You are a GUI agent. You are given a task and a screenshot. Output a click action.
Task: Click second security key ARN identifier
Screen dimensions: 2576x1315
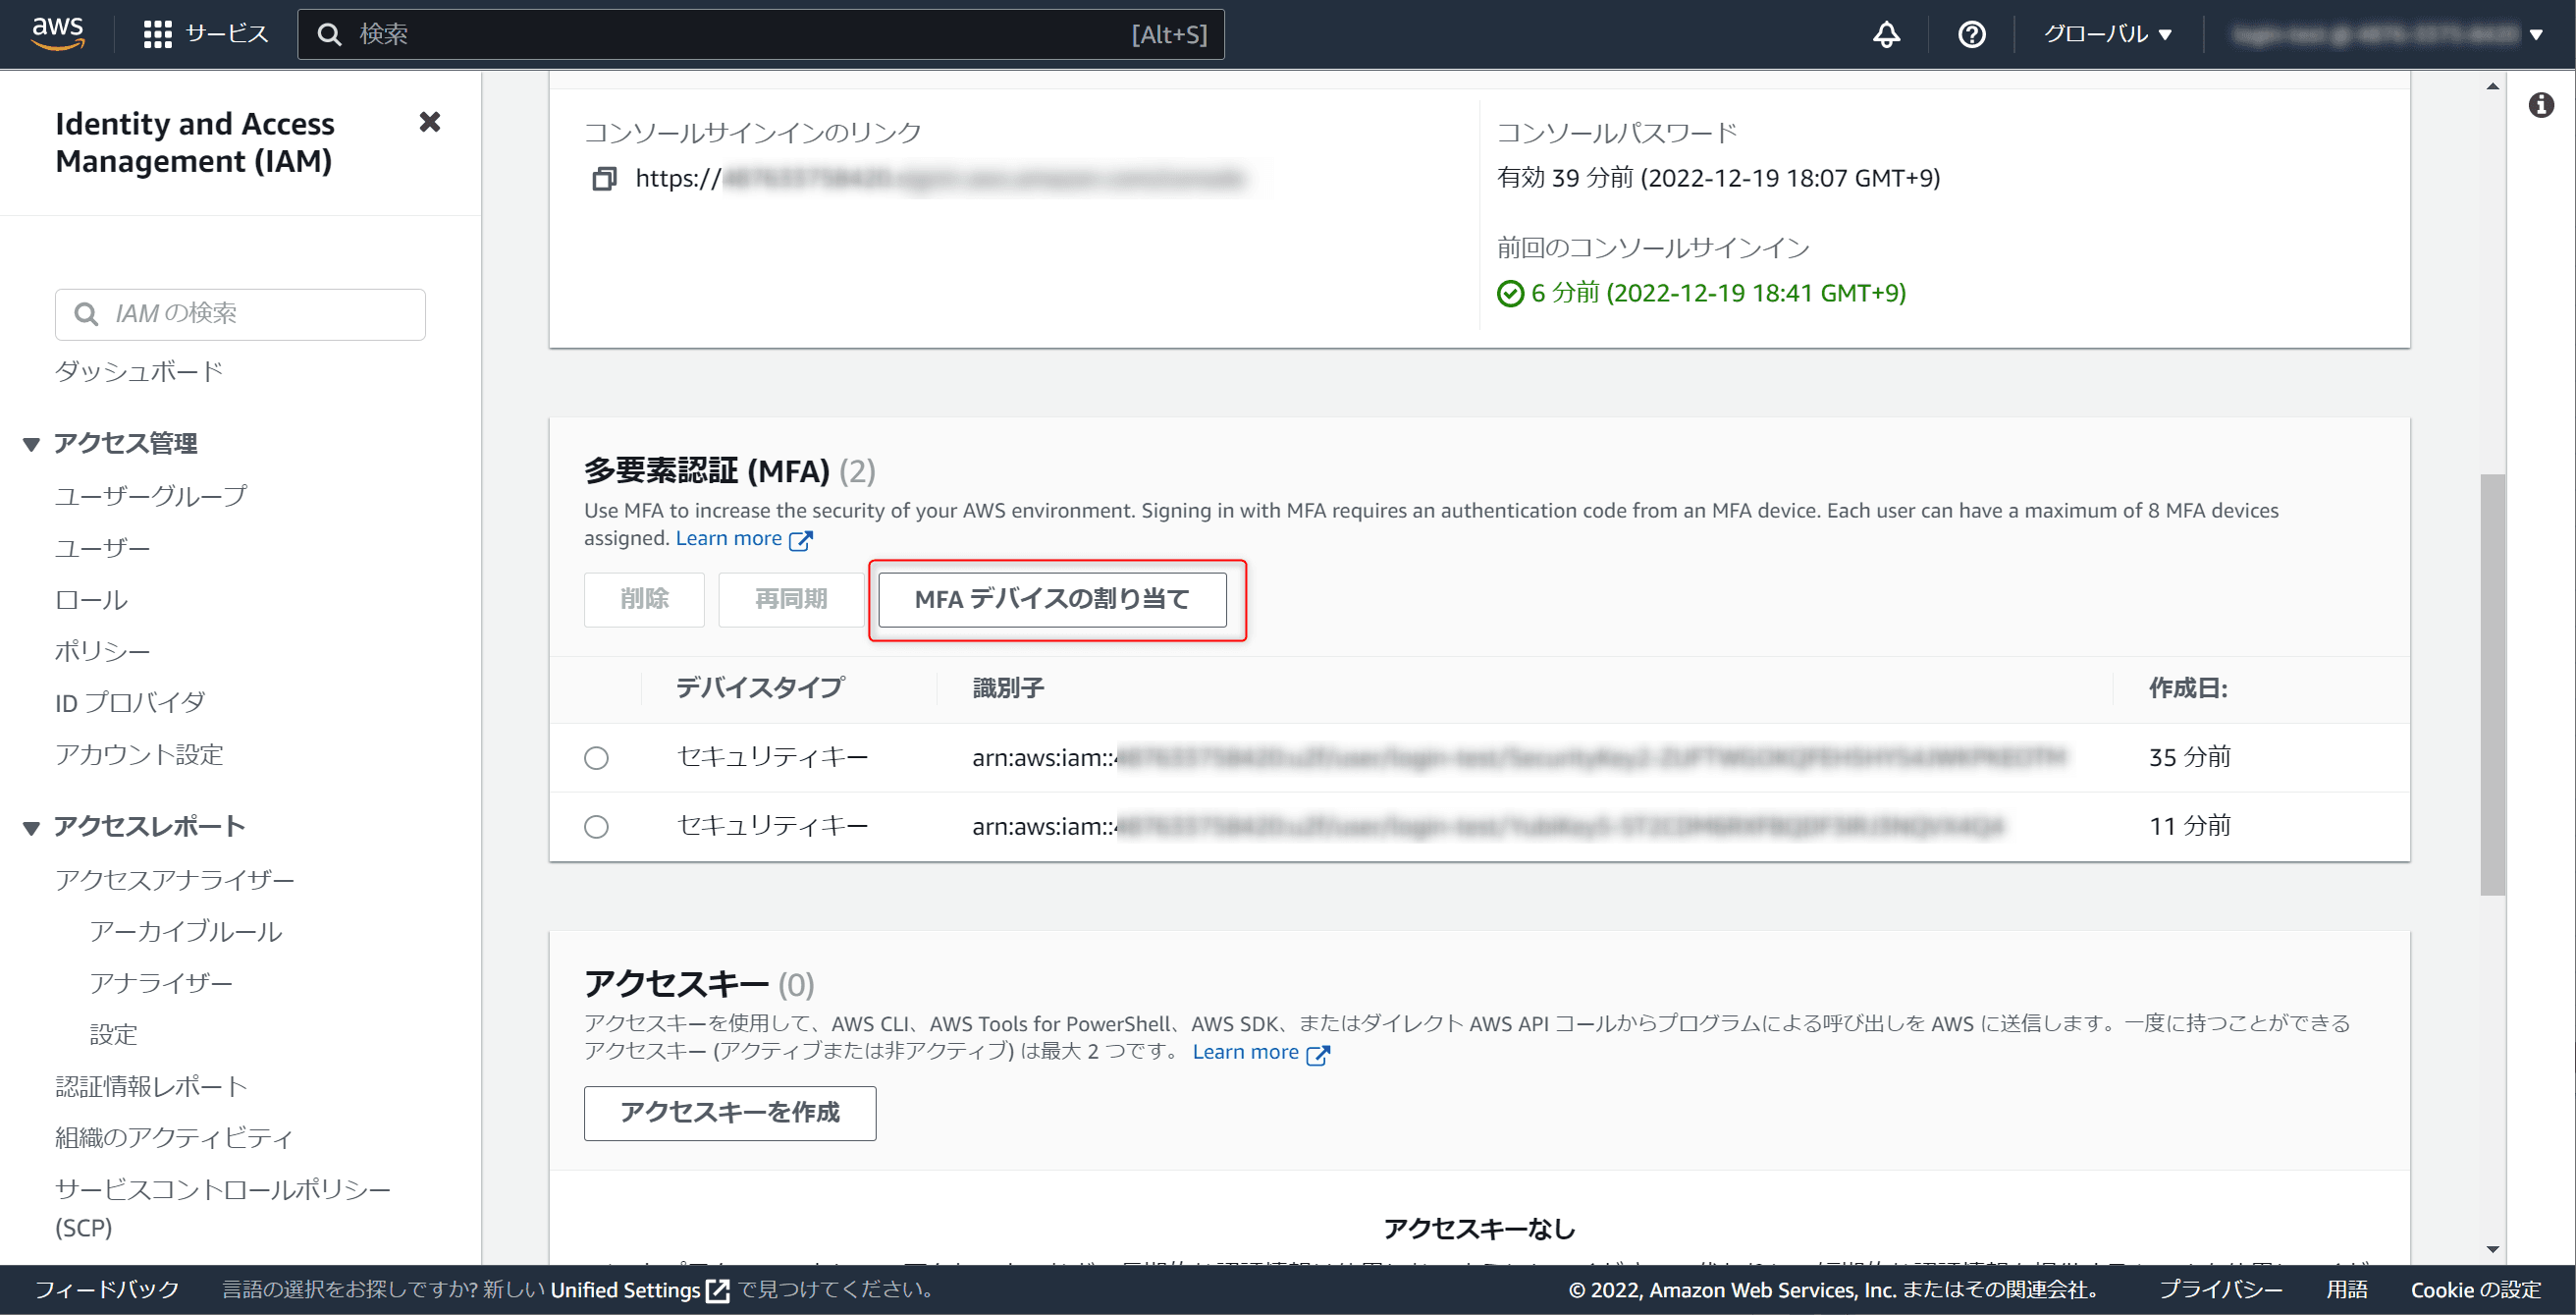pos(1488,826)
